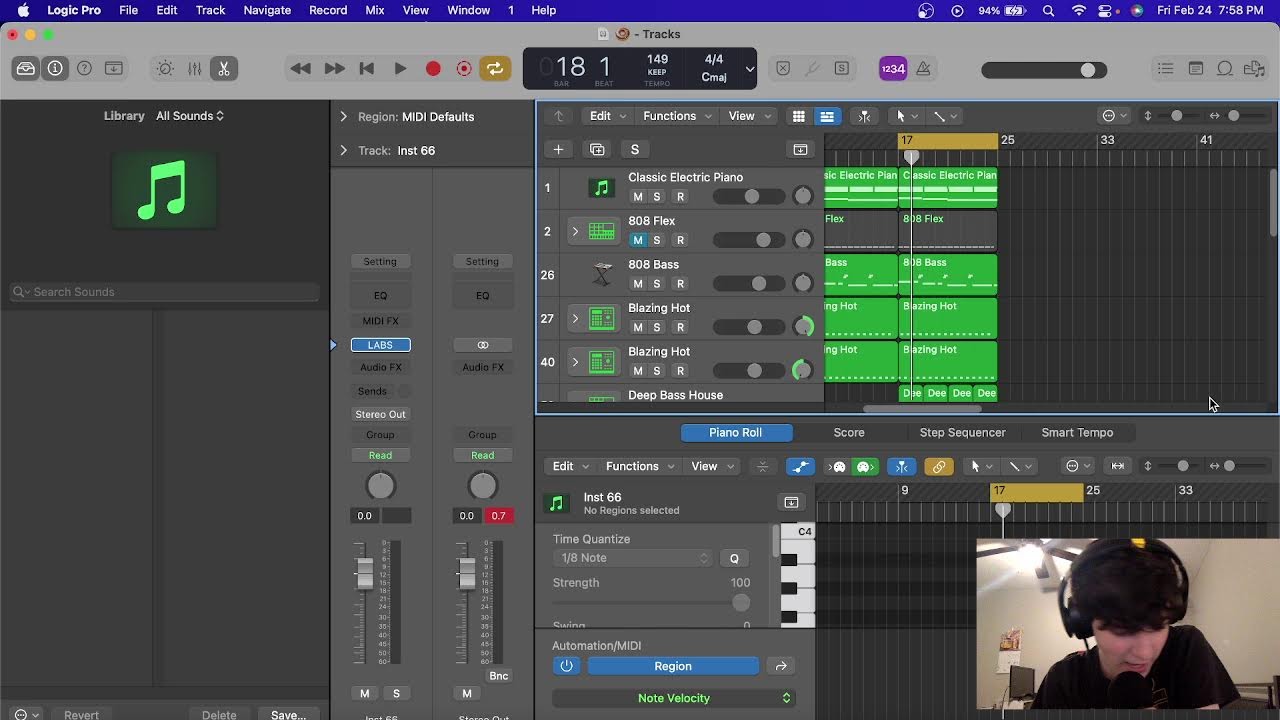The width and height of the screenshot is (1280, 720).
Task: Click the Stereo Out output slot
Action: [380, 414]
